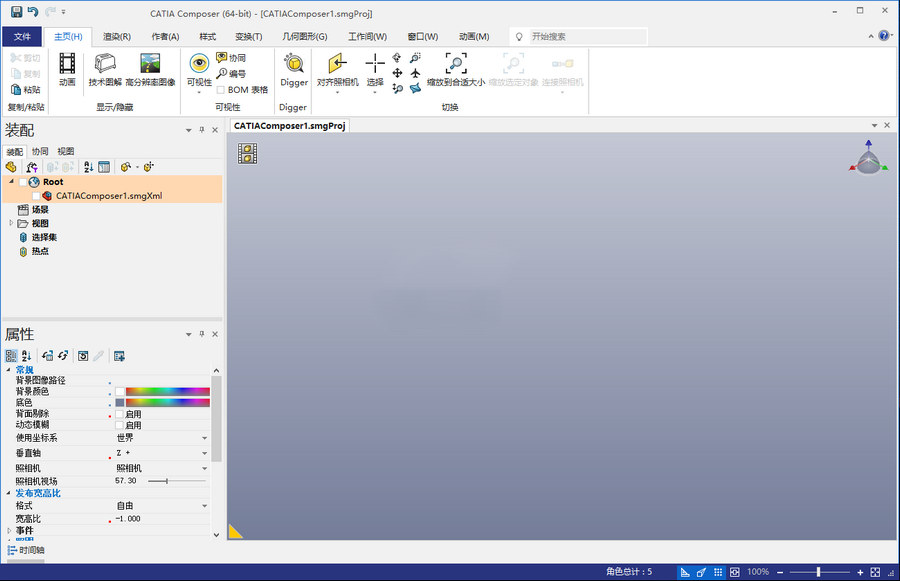Select the 选择集 tree item

pos(44,237)
